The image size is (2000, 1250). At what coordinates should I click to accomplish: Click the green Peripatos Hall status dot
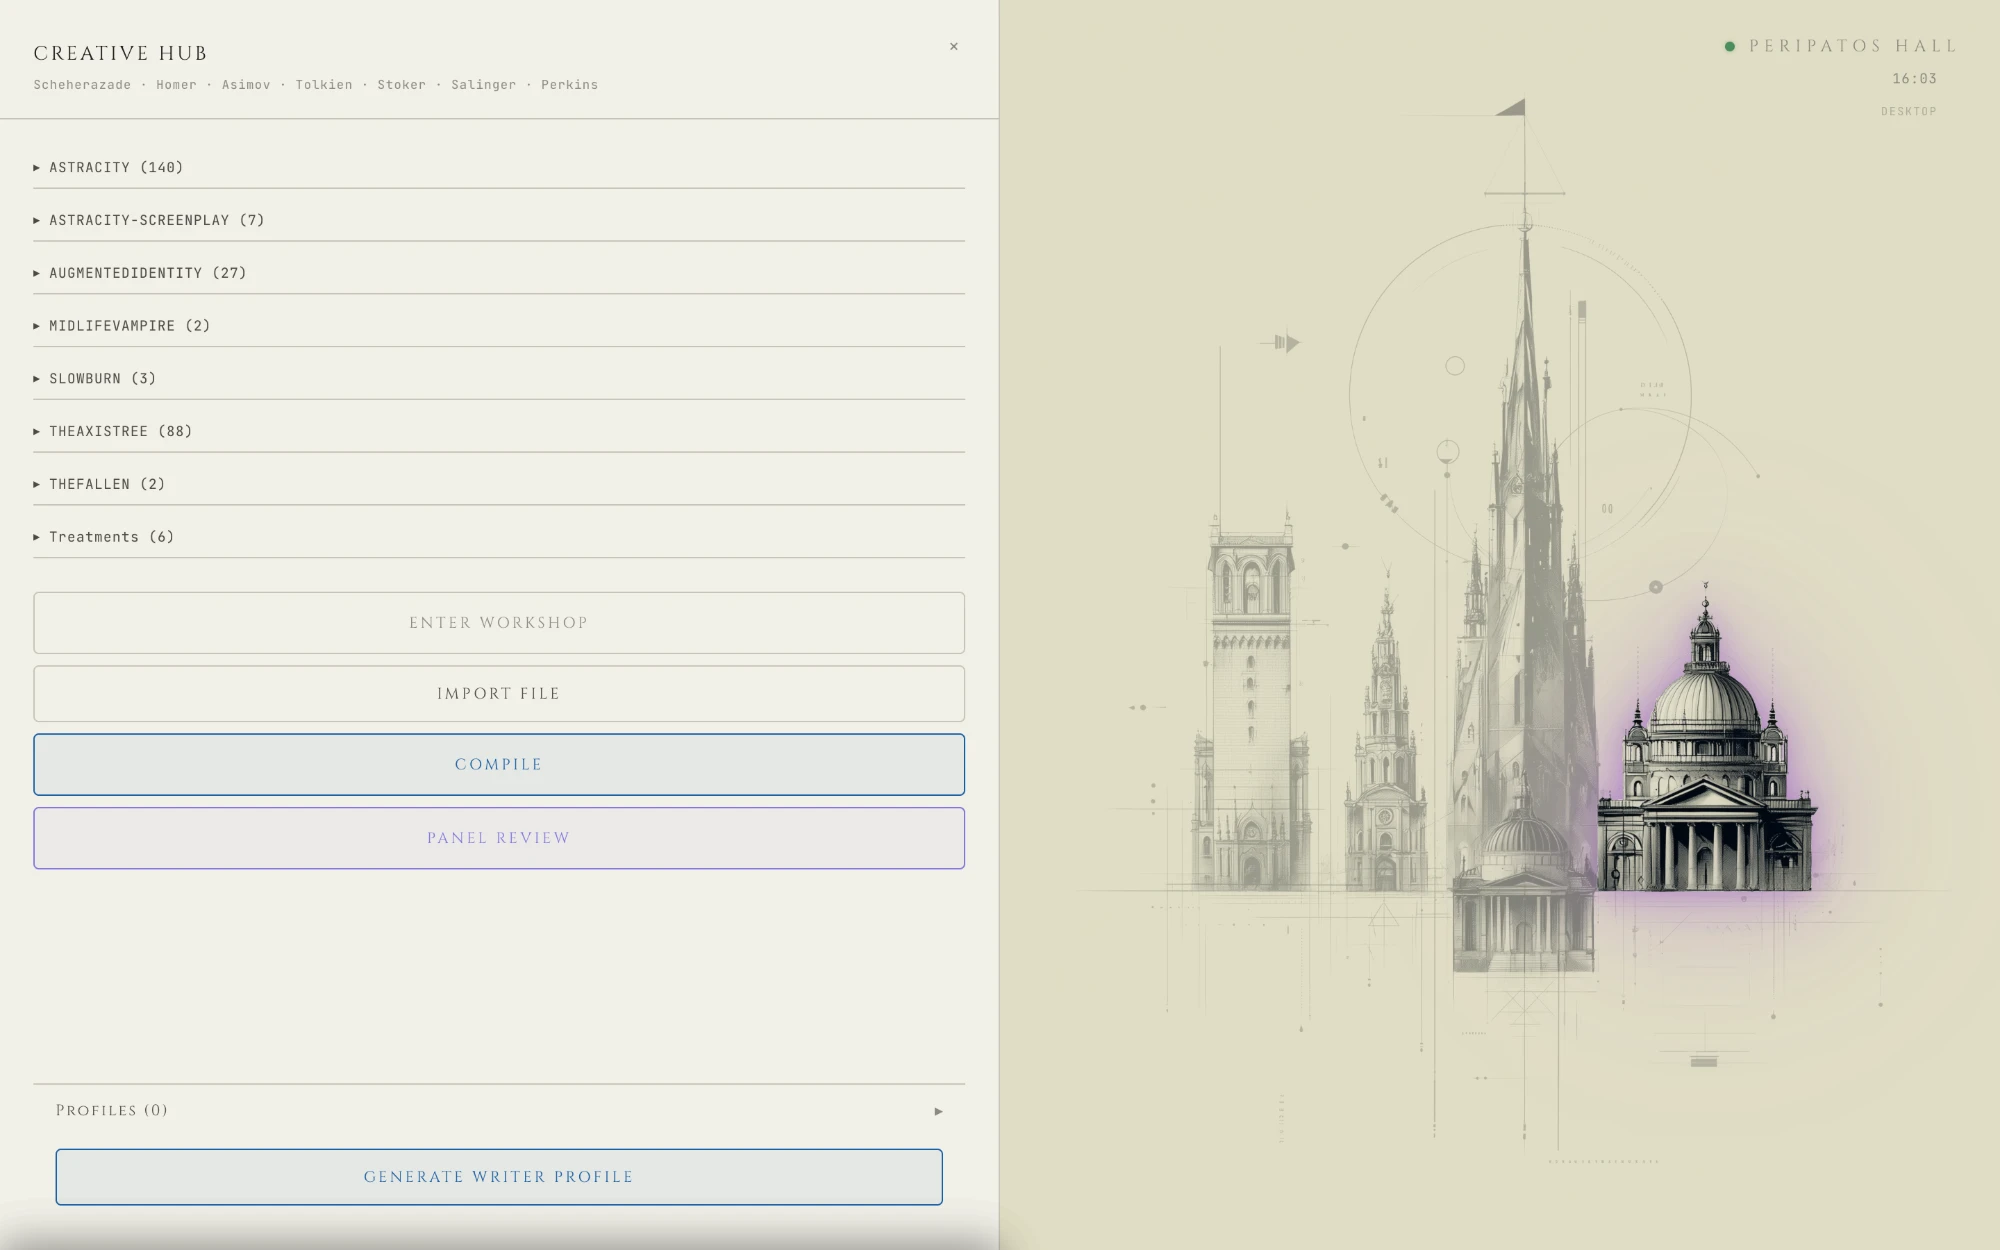(x=1730, y=47)
